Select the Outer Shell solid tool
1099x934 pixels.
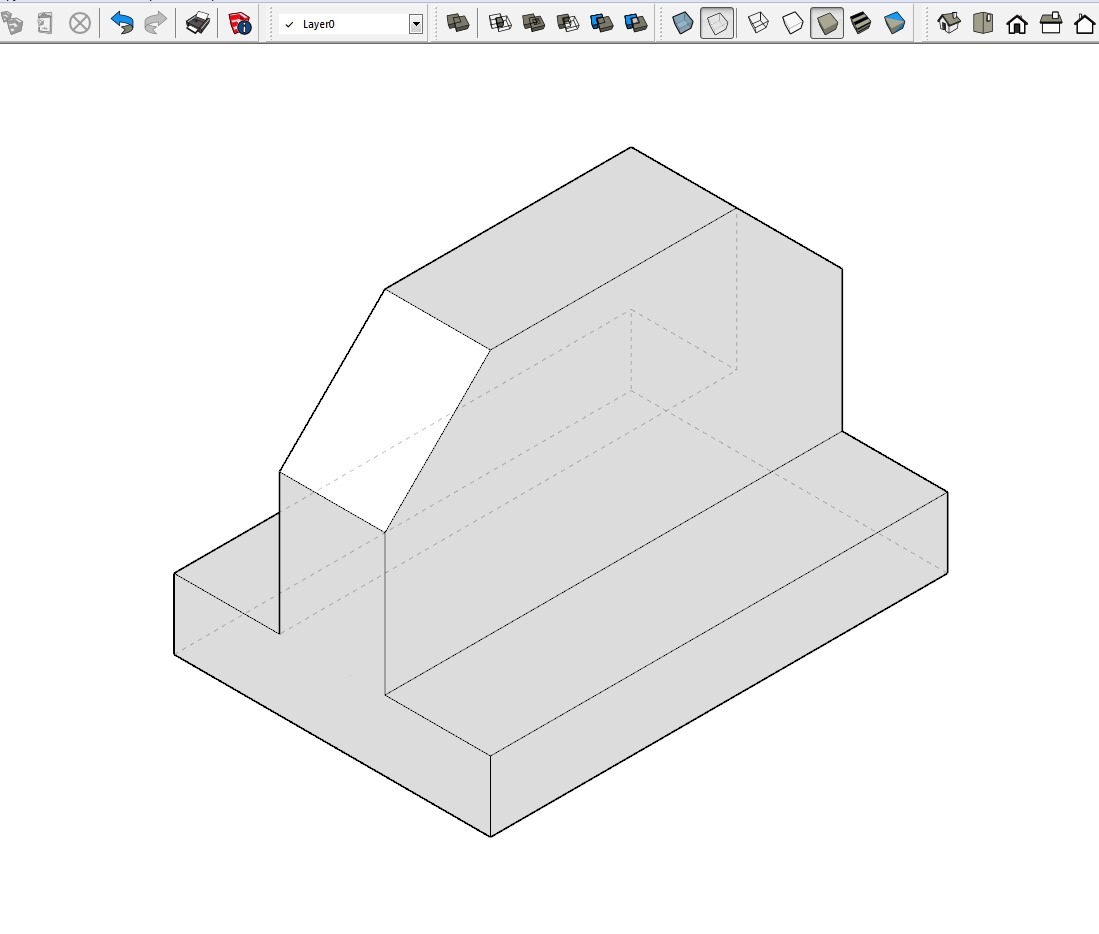tap(458, 23)
